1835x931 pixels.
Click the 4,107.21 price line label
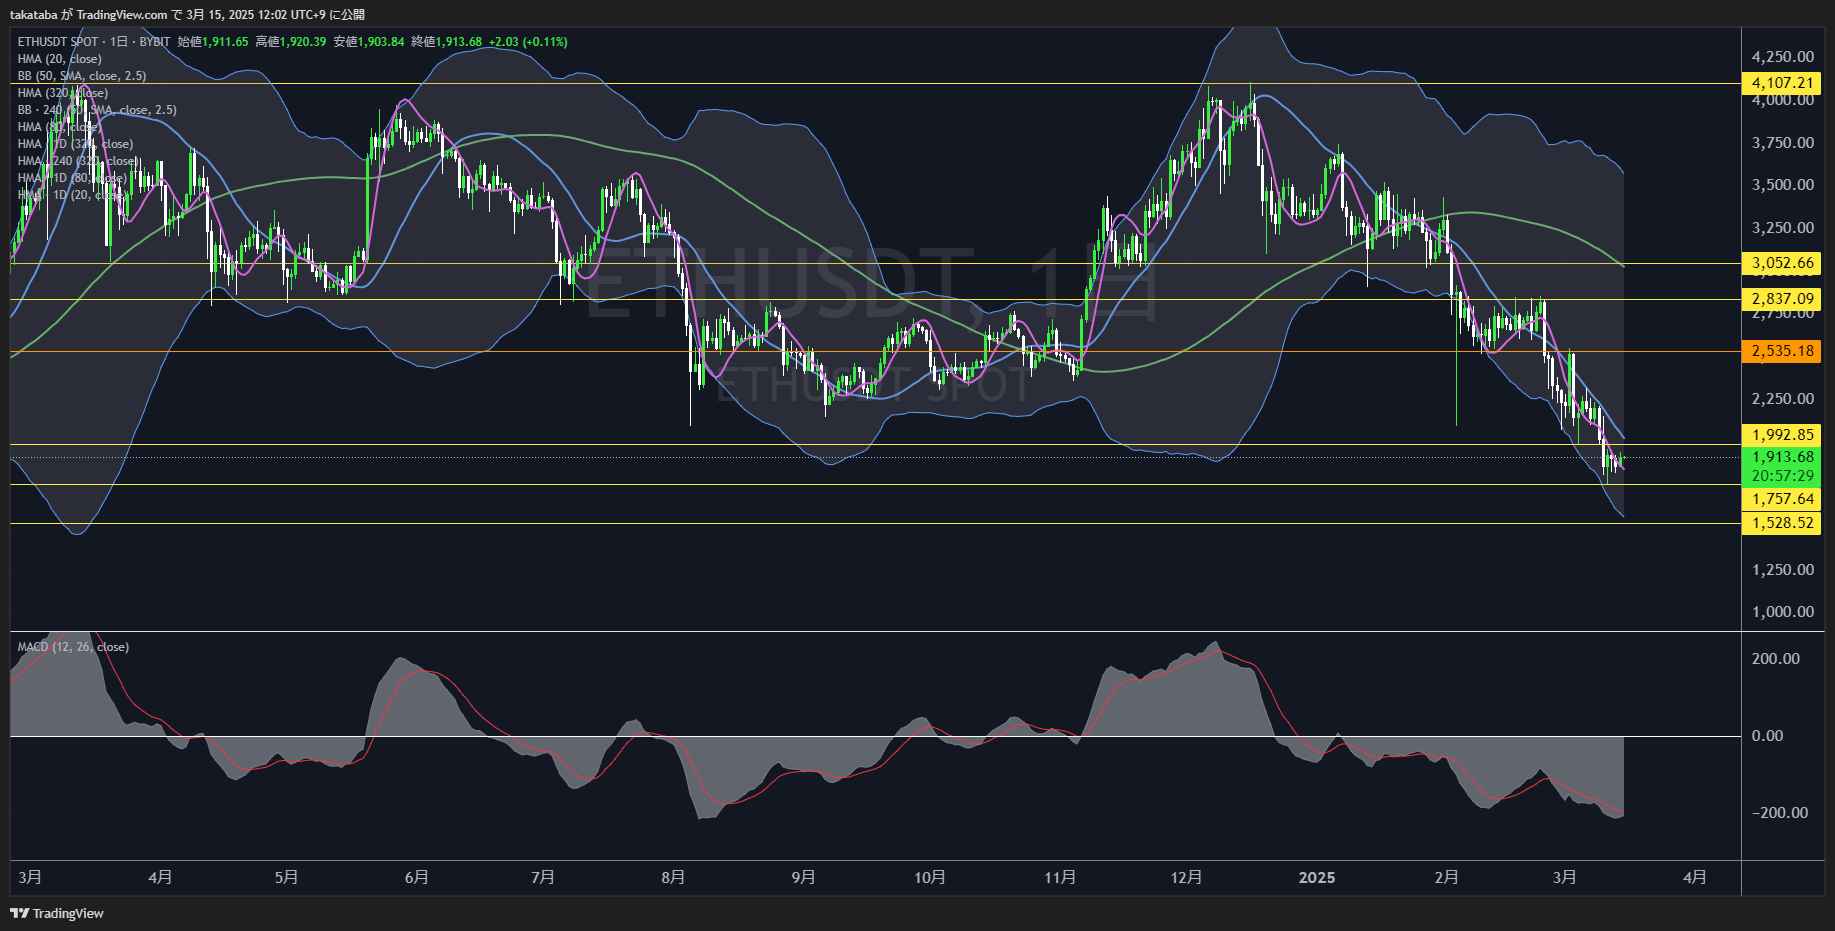1781,83
